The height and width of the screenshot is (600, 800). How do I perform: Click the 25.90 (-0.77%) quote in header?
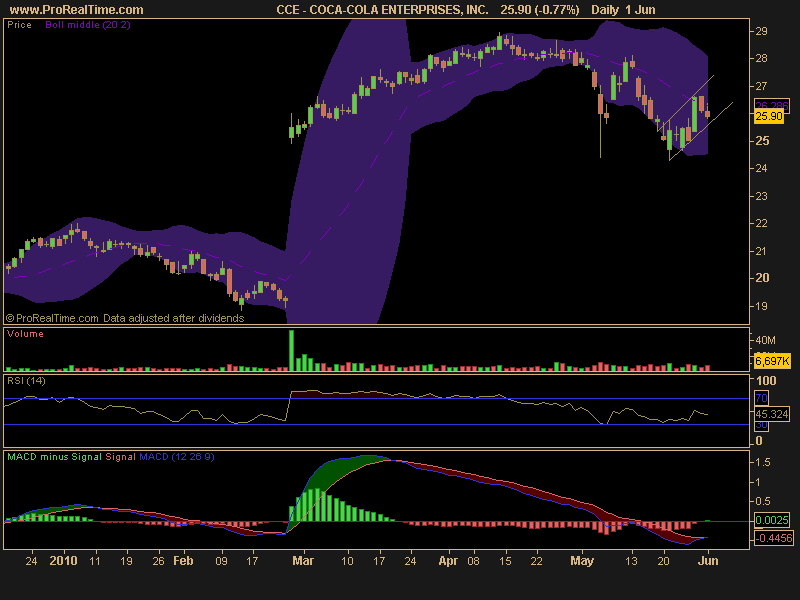click(x=540, y=10)
